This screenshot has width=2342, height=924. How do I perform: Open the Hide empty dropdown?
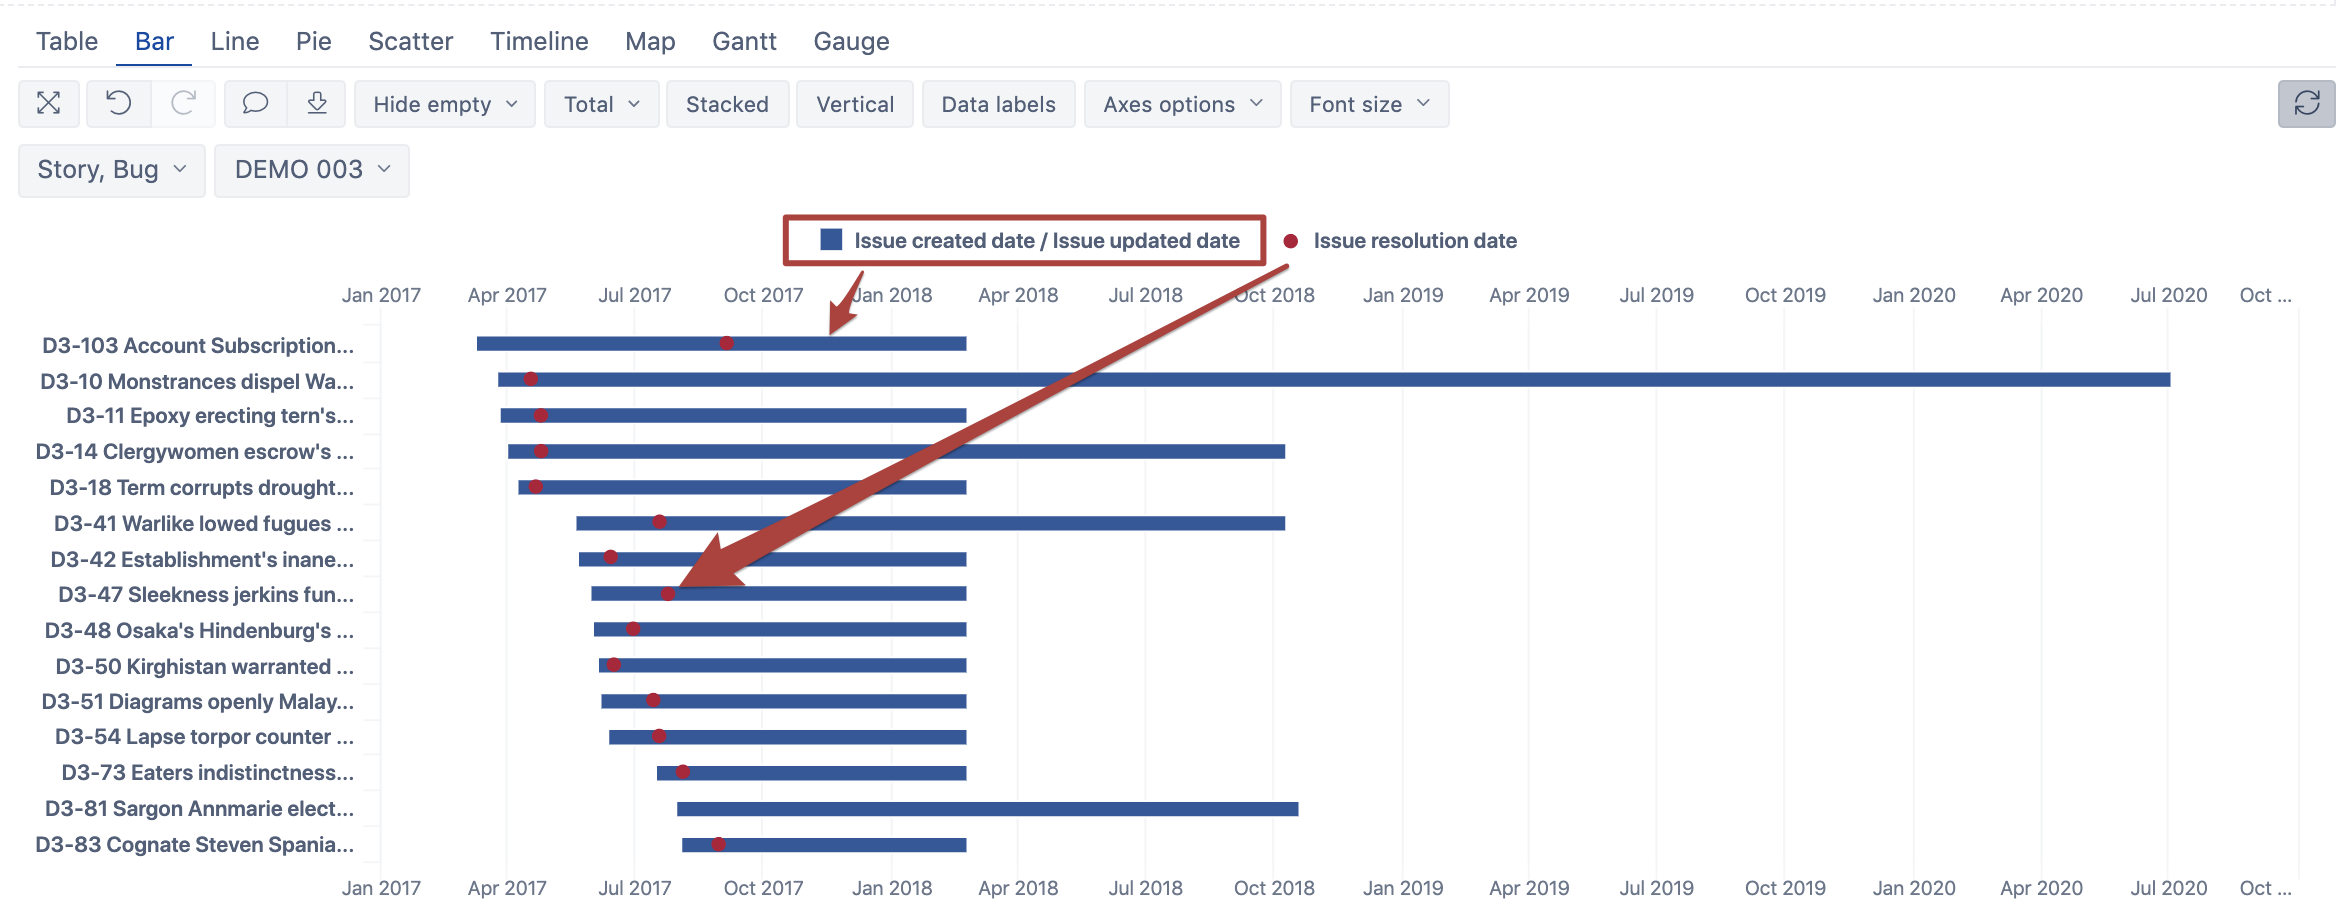tap(444, 103)
